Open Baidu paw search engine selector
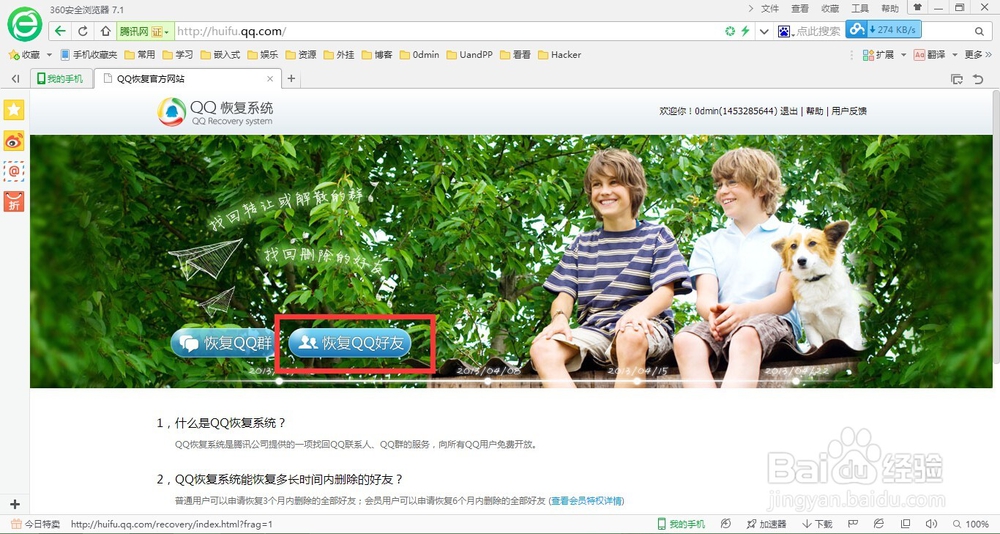The height and width of the screenshot is (534, 1000). point(786,31)
